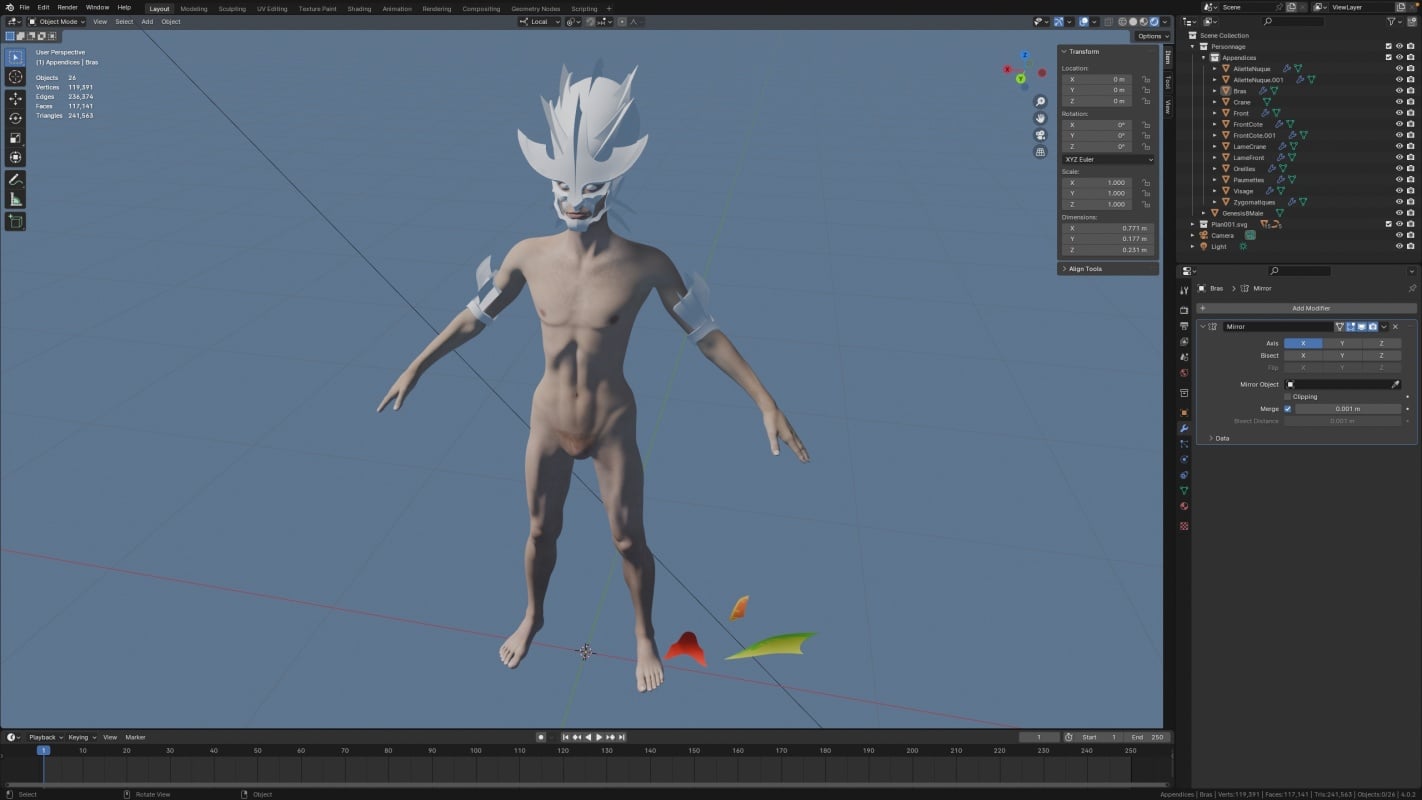Screen dimensions: 1422x800
Task: Open the Local transform orientation dropdown
Action: click(540, 21)
